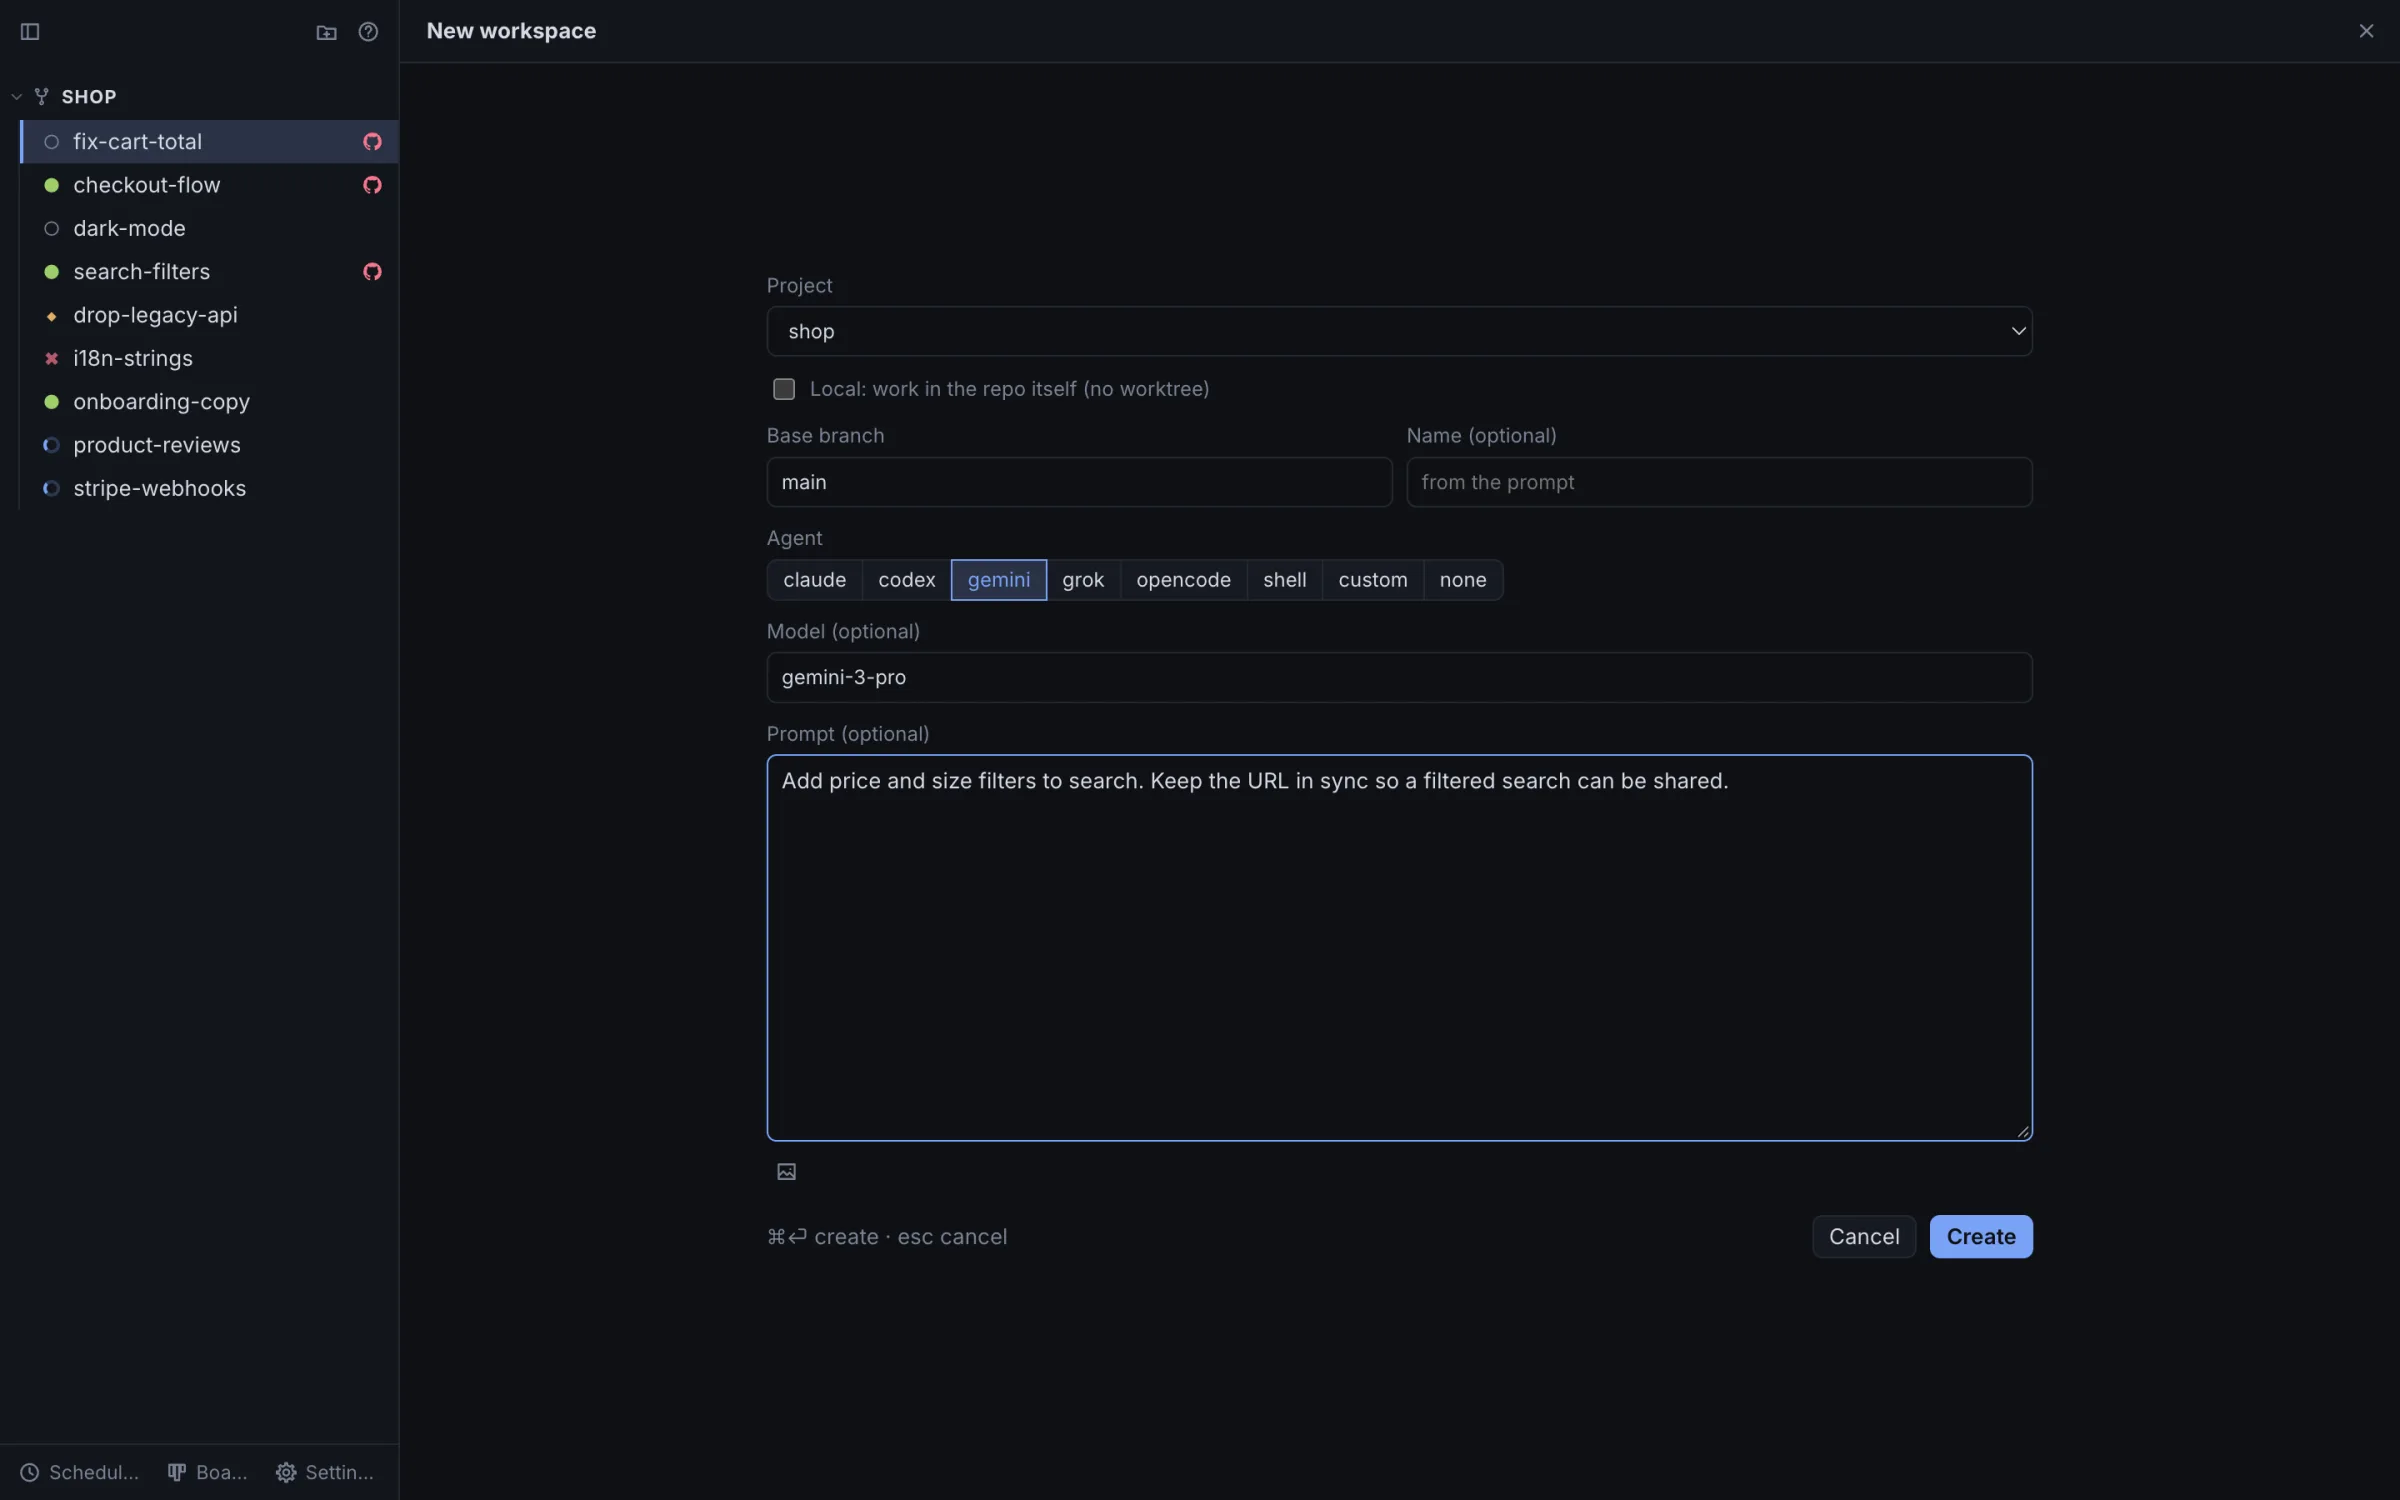Select the opencode agent option
Viewport: 2400px width, 1500px height.
pos(1183,580)
